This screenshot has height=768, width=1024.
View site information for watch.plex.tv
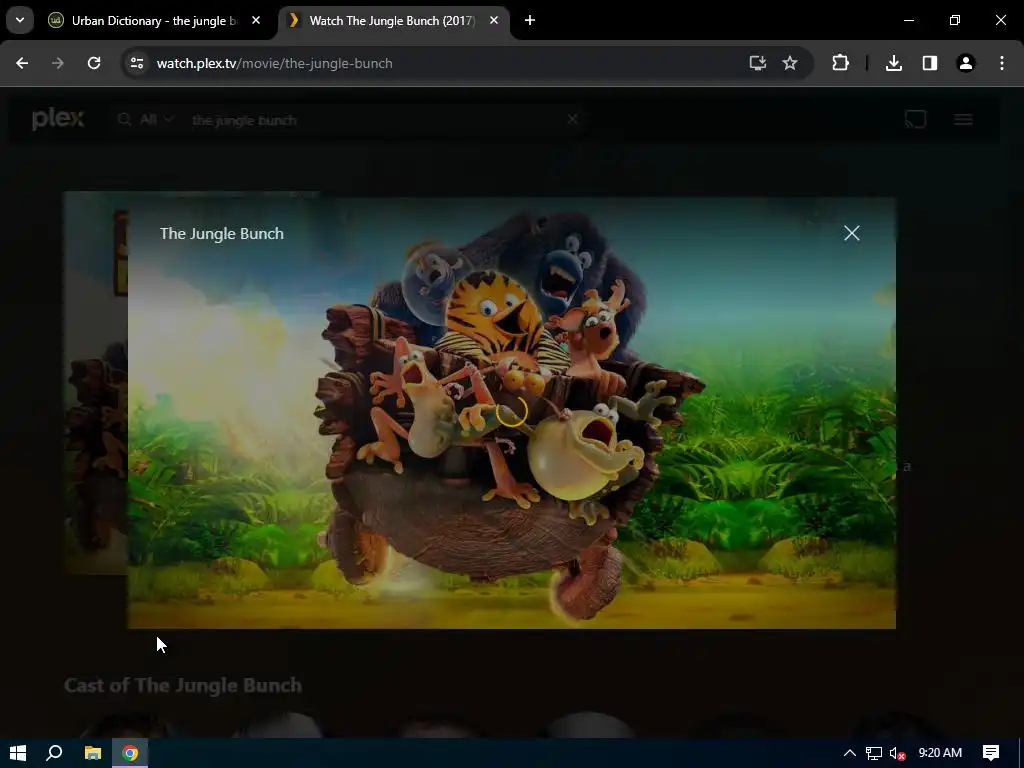[136, 63]
